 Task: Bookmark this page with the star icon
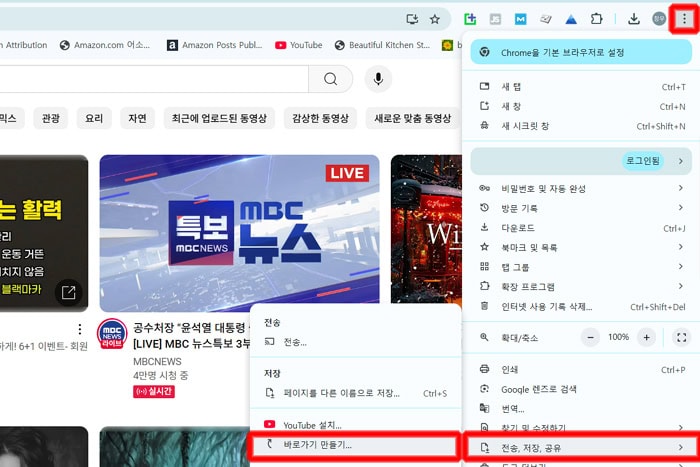(x=434, y=19)
